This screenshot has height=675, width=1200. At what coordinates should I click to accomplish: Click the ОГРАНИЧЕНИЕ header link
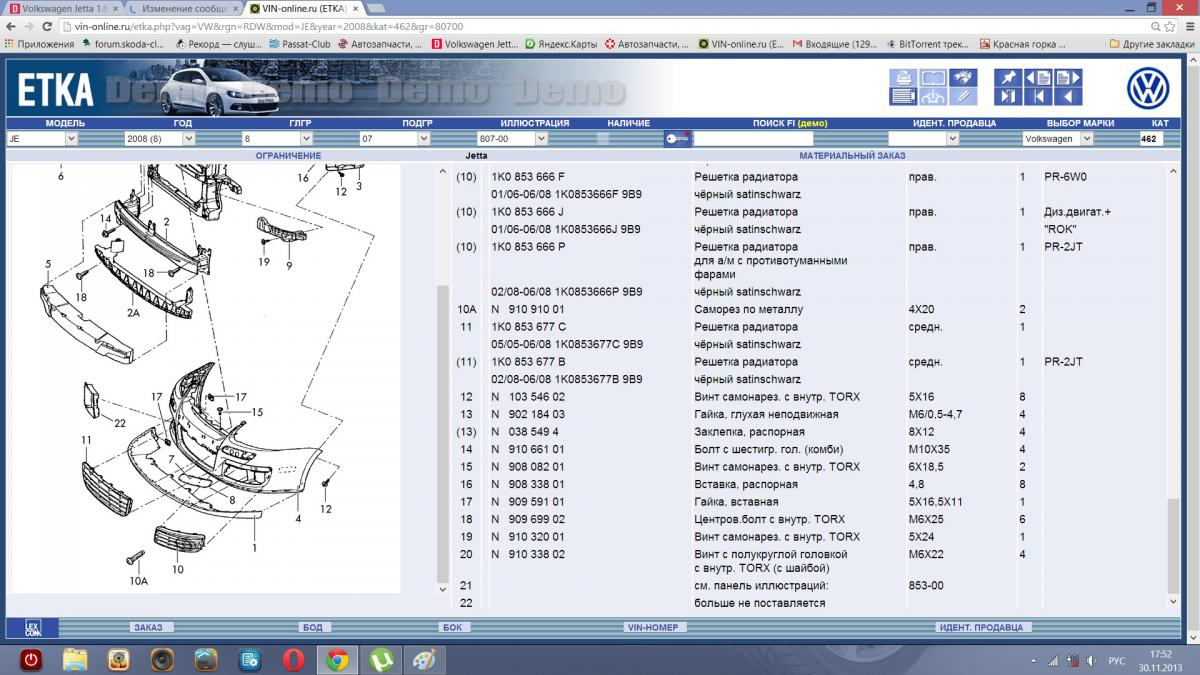click(x=288, y=156)
